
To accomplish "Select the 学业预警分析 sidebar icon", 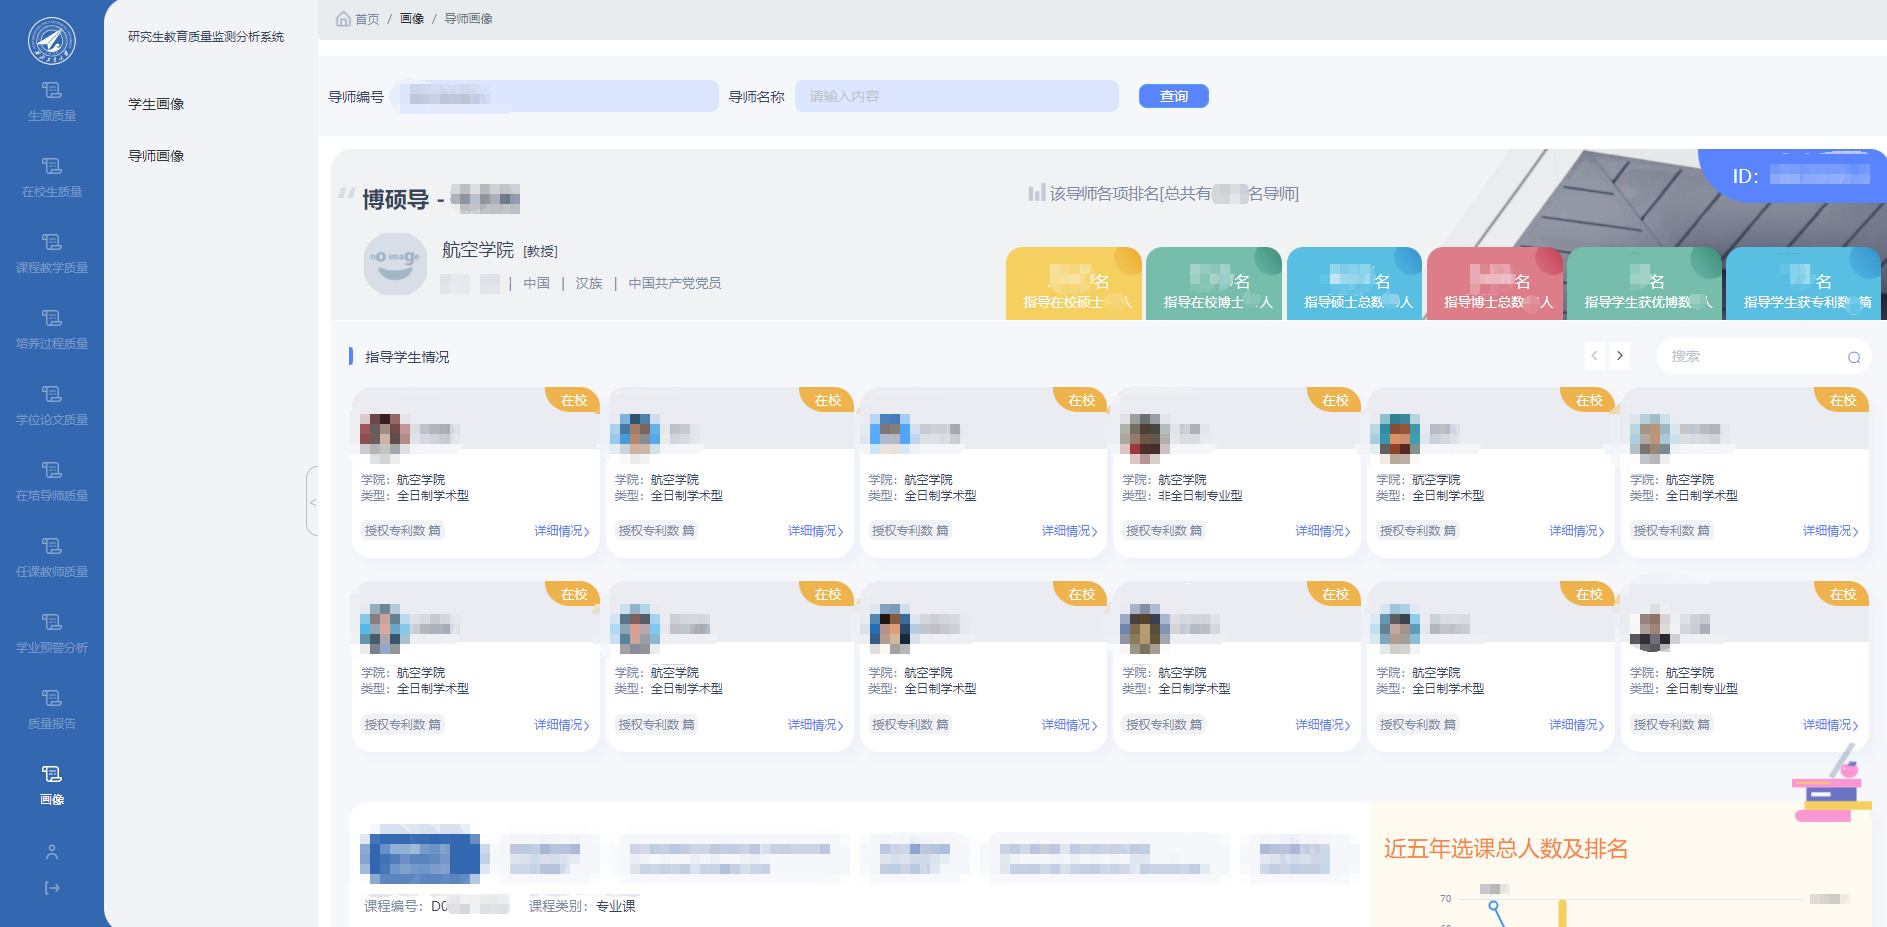I will tap(52, 624).
